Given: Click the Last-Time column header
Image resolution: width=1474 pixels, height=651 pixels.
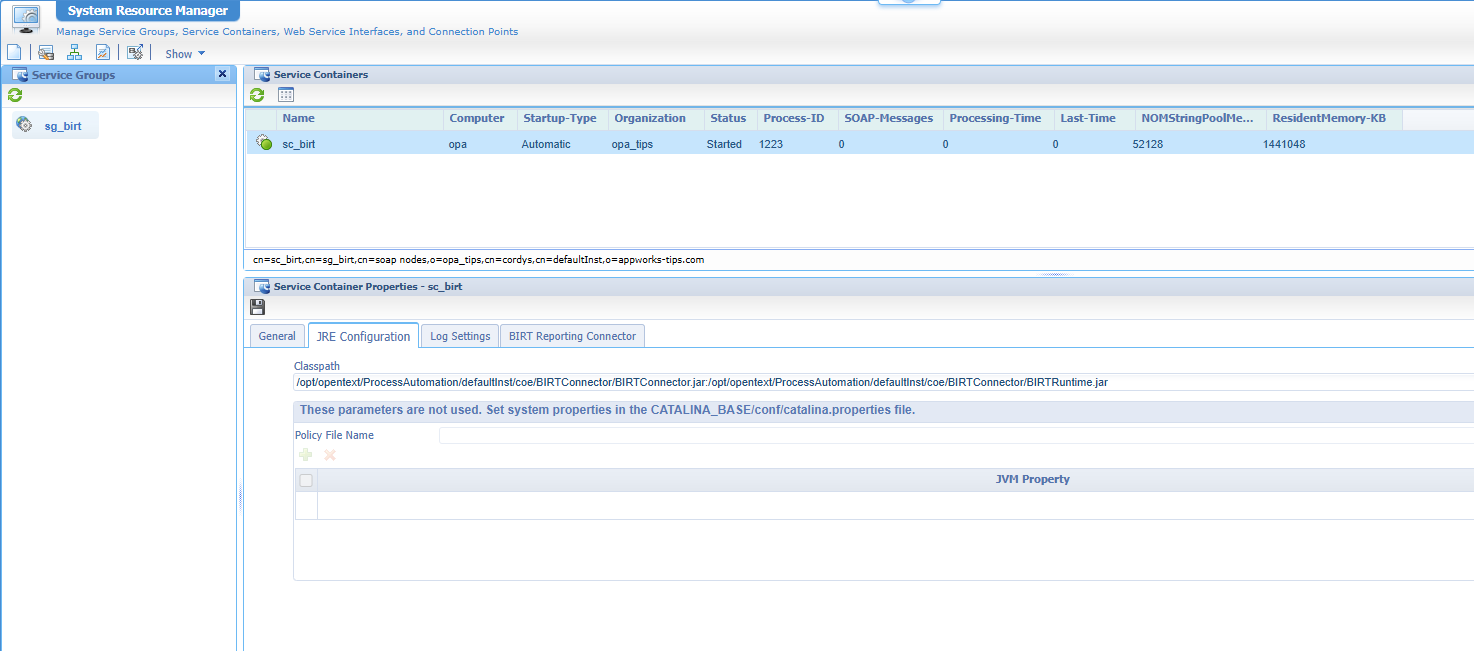Looking at the screenshot, I should pyautogui.click(x=1094, y=118).
